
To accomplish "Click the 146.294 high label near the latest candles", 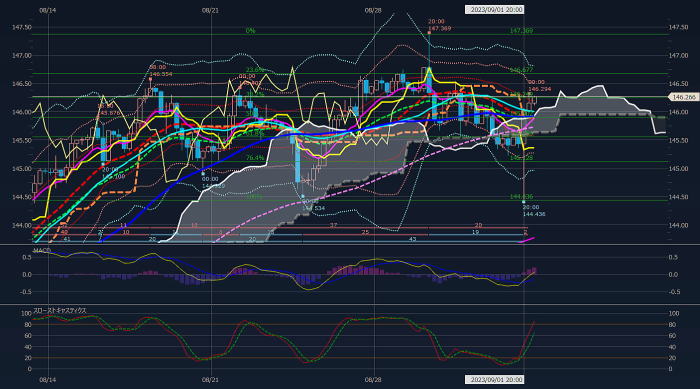I will (539, 89).
